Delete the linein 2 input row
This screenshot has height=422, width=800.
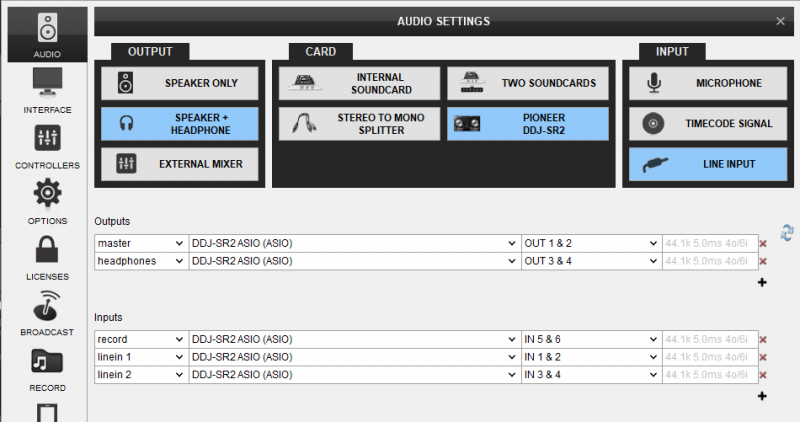point(763,375)
